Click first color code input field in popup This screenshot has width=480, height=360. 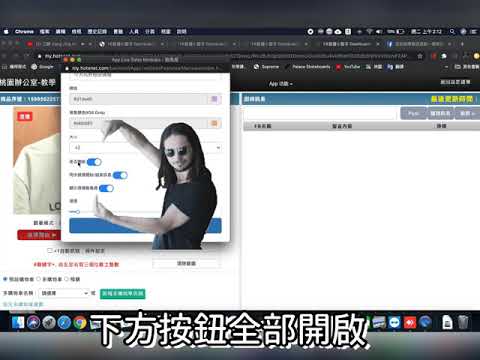(138, 99)
